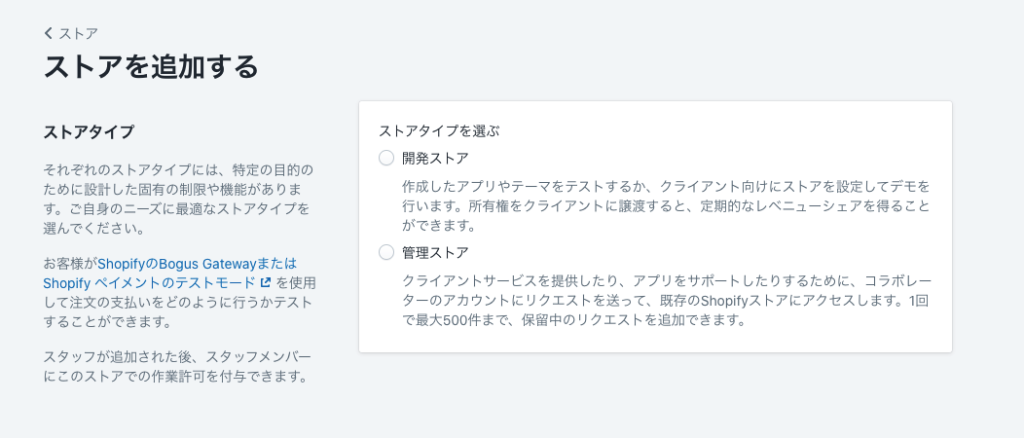
Task: Click the ストアタイプを選ぶ group label
Action: [438, 130]
